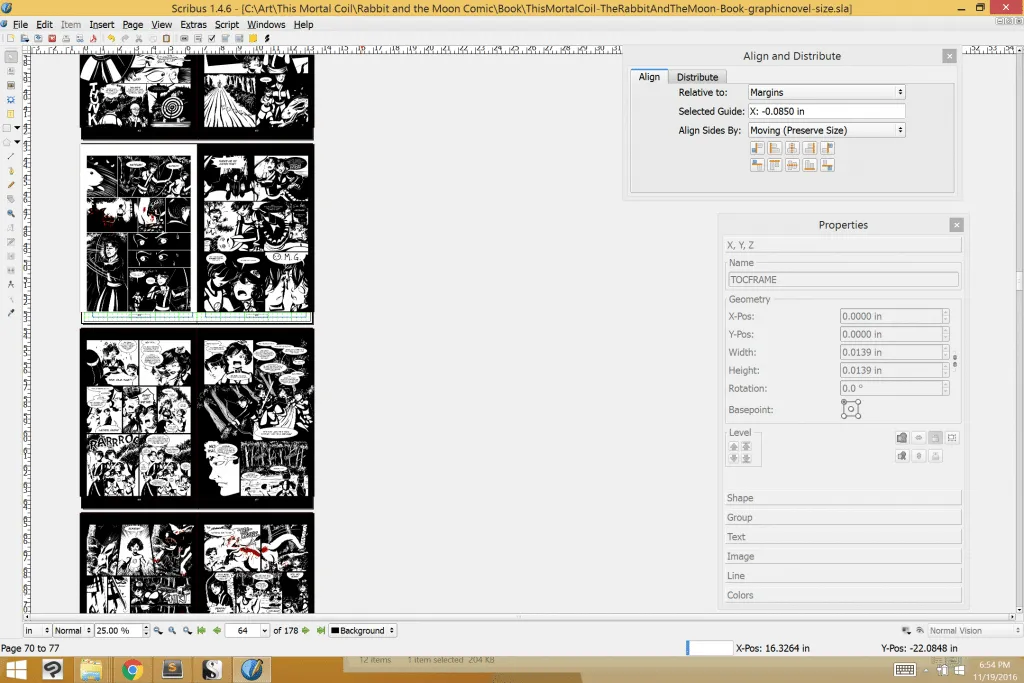The width and height of the screenshot is (1024, 683).
Task: Select the Eyedropper tool
Action: (11, 312)
